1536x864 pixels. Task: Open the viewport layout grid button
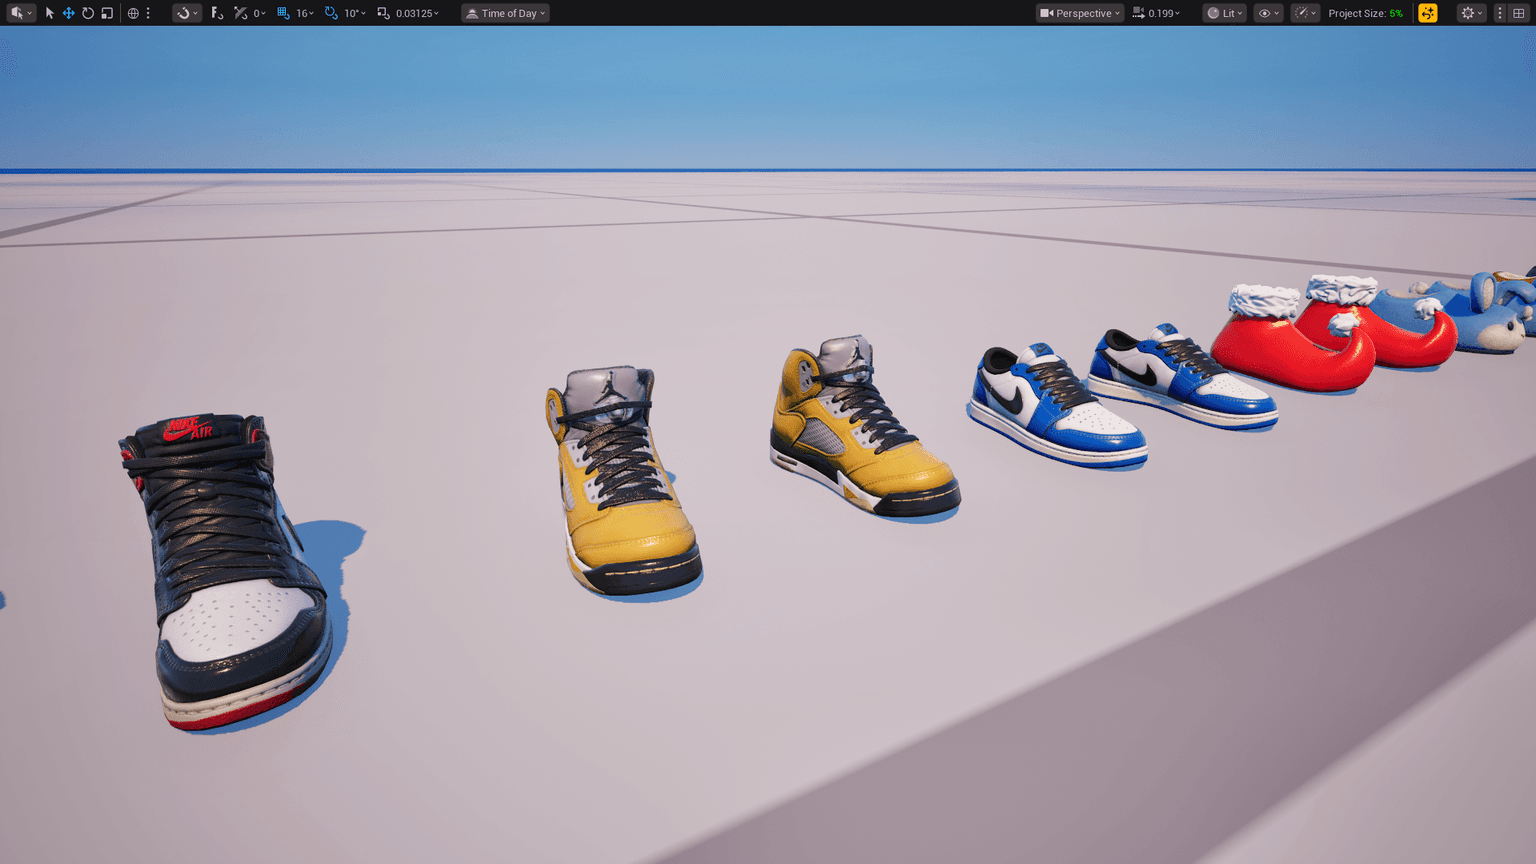(1519, 13)
